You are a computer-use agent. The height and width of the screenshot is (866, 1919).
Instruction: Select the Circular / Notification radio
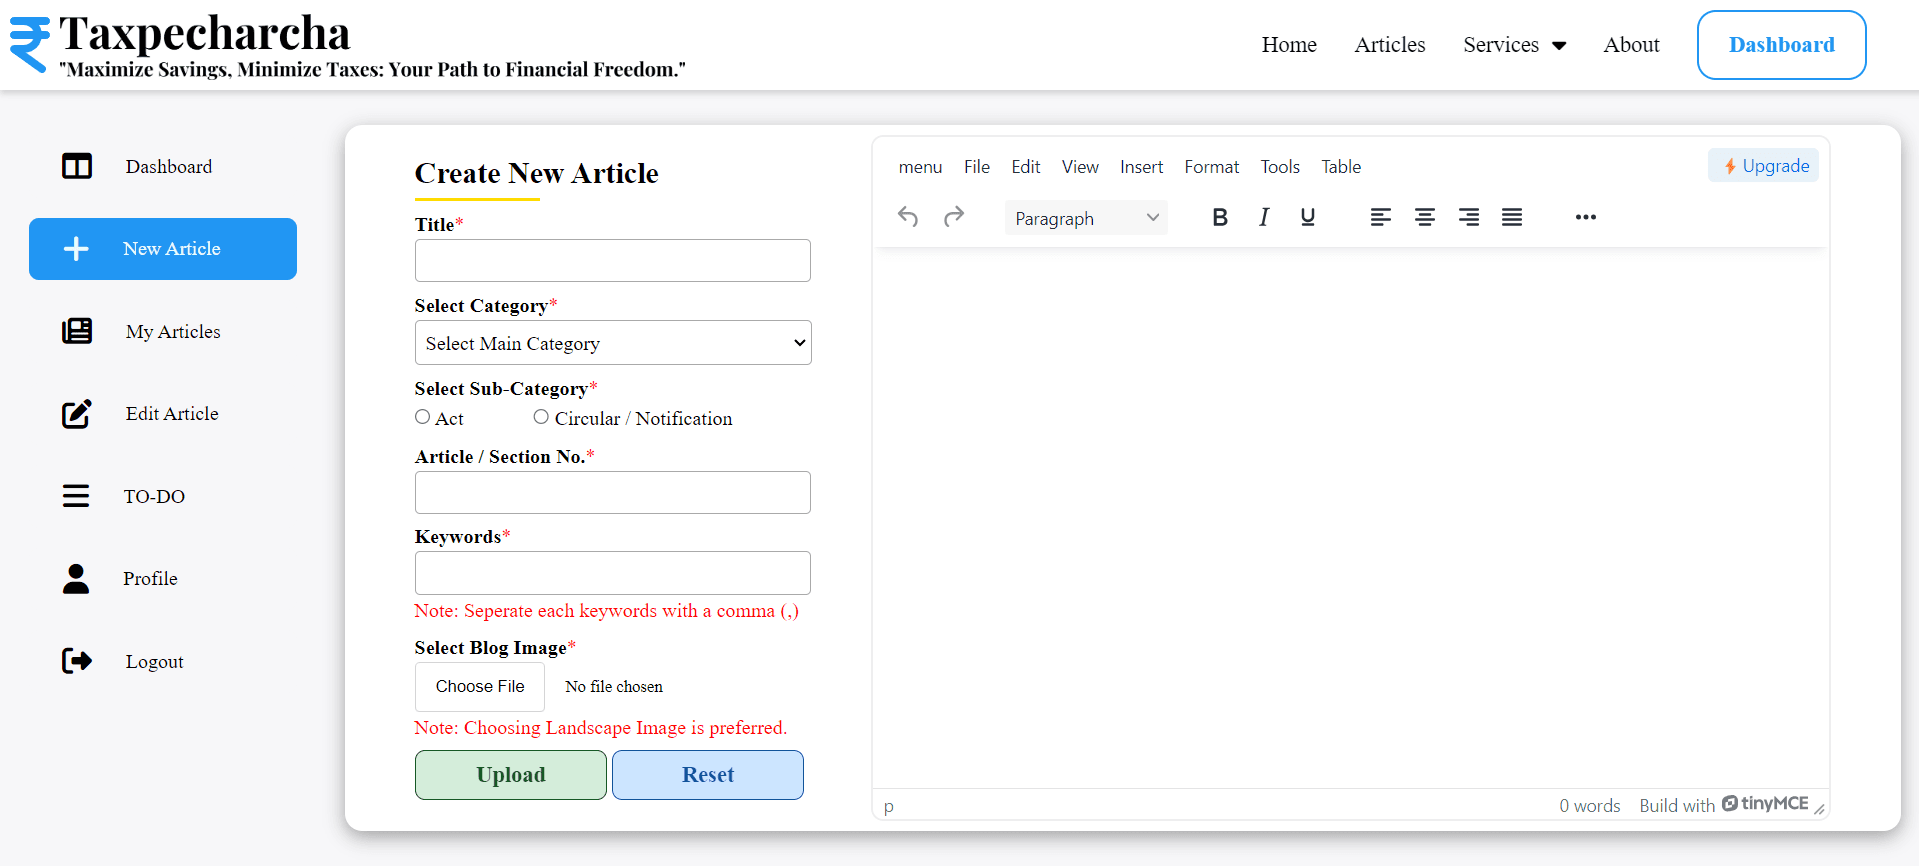tap(541, 417)
